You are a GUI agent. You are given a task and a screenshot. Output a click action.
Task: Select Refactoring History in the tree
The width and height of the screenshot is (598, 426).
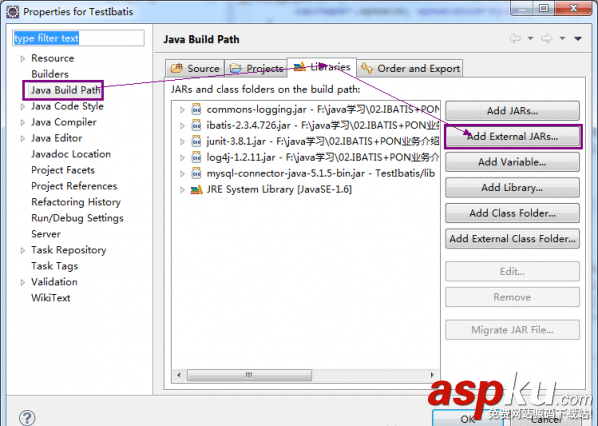pyautogui.click(x=76, y=202)
